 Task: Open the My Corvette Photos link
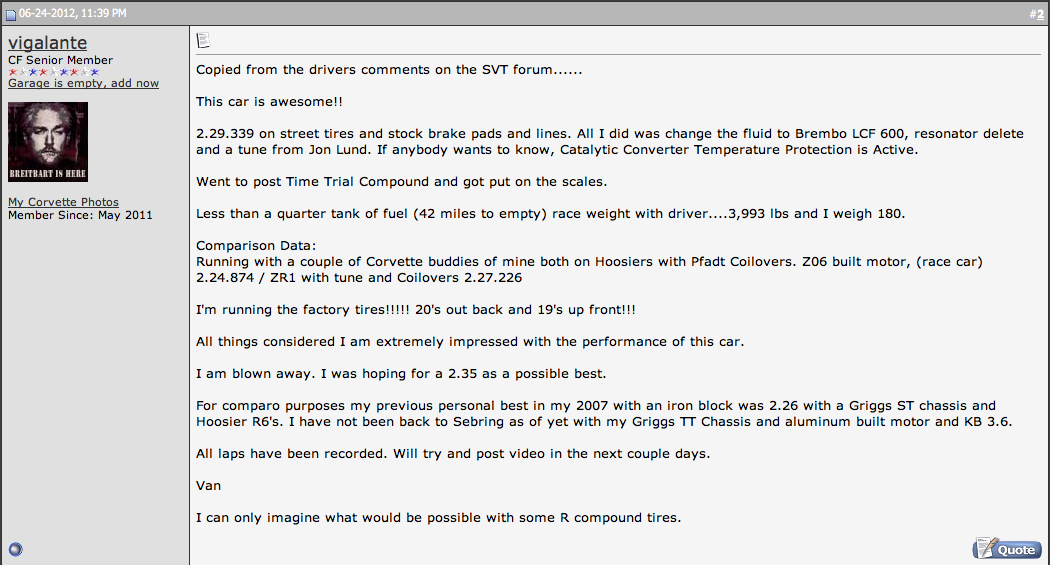click(x=63, y=202)
